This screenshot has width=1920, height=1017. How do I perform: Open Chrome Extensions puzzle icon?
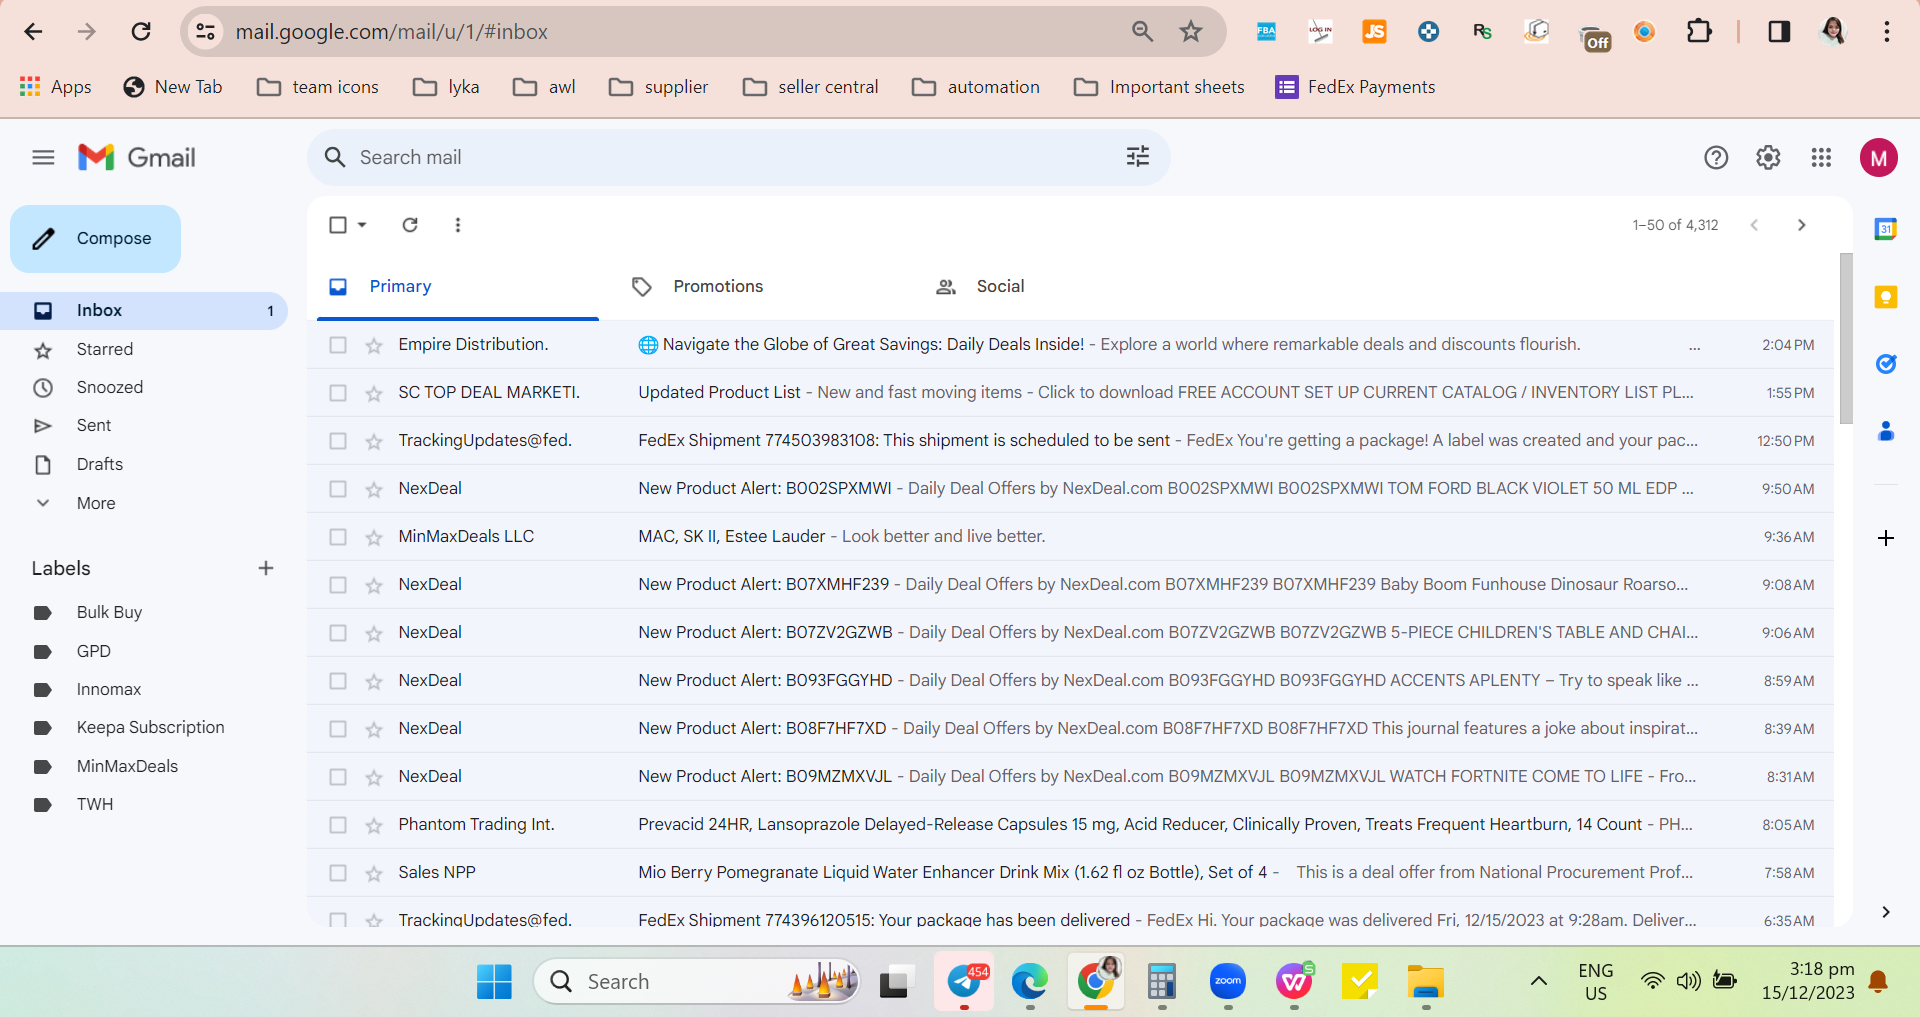click(x=1699, y=32)
